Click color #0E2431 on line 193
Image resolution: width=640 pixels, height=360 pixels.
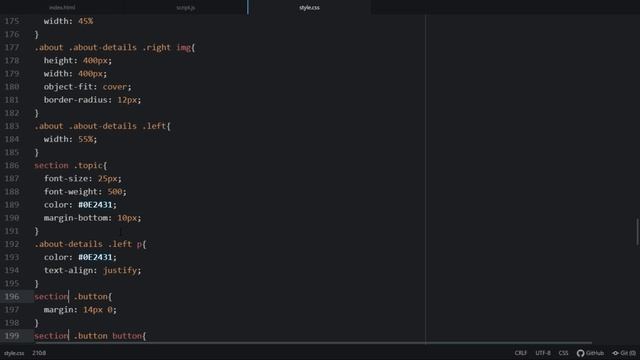95,257
